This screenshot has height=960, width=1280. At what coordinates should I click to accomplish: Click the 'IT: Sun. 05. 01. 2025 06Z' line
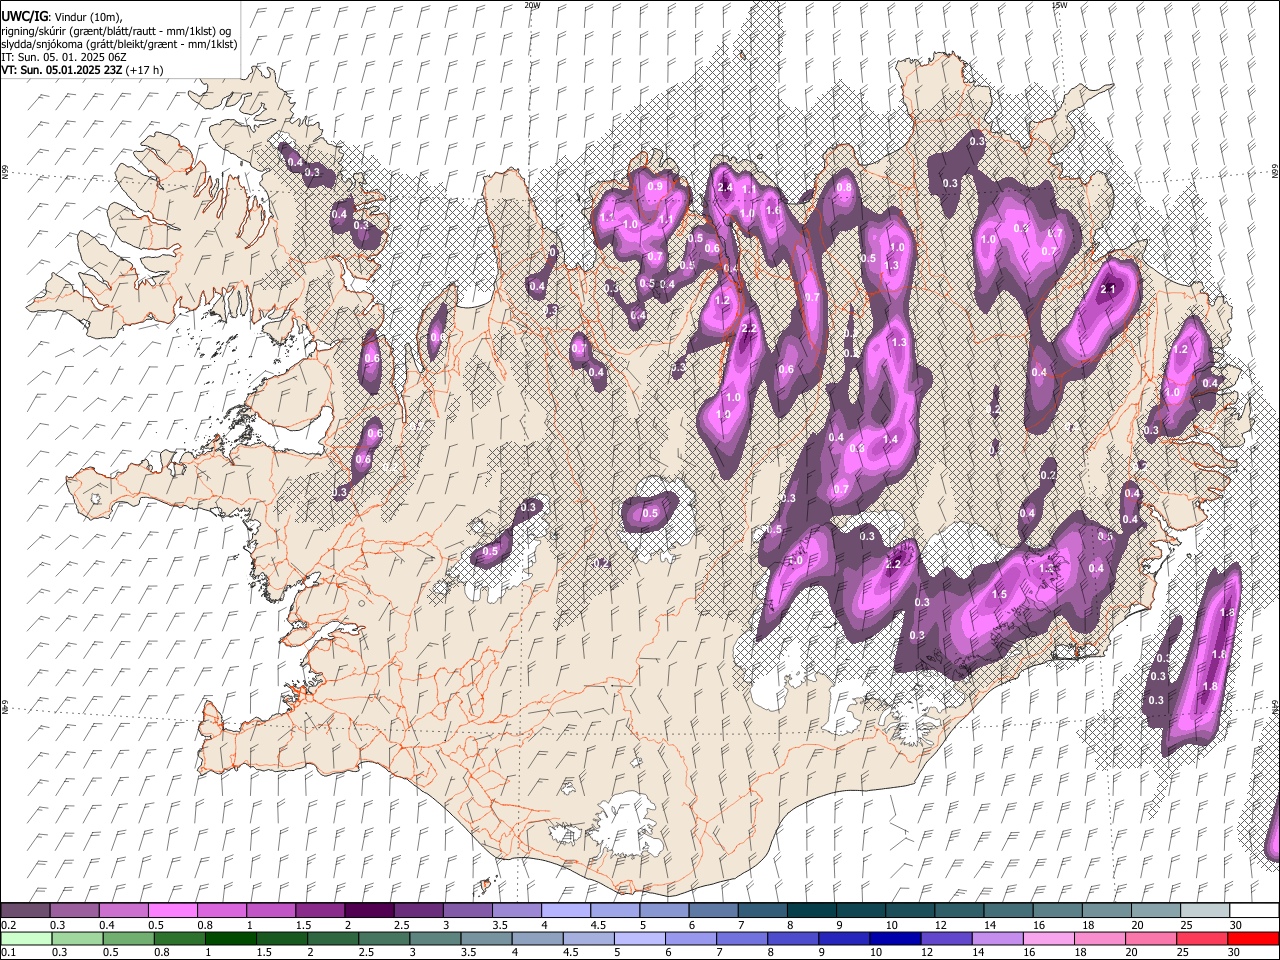click(x=63, y=57)
